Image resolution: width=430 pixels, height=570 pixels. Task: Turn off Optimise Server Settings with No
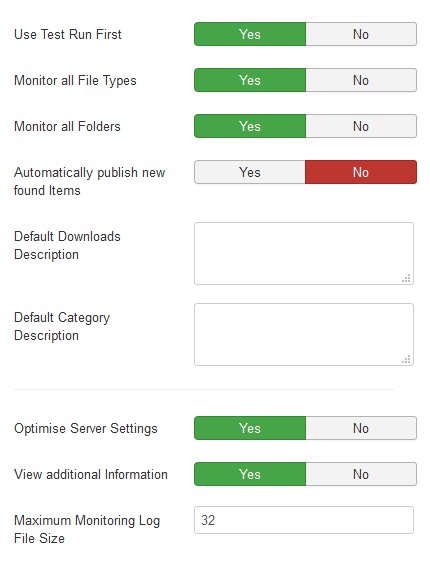tap(361, 428)
